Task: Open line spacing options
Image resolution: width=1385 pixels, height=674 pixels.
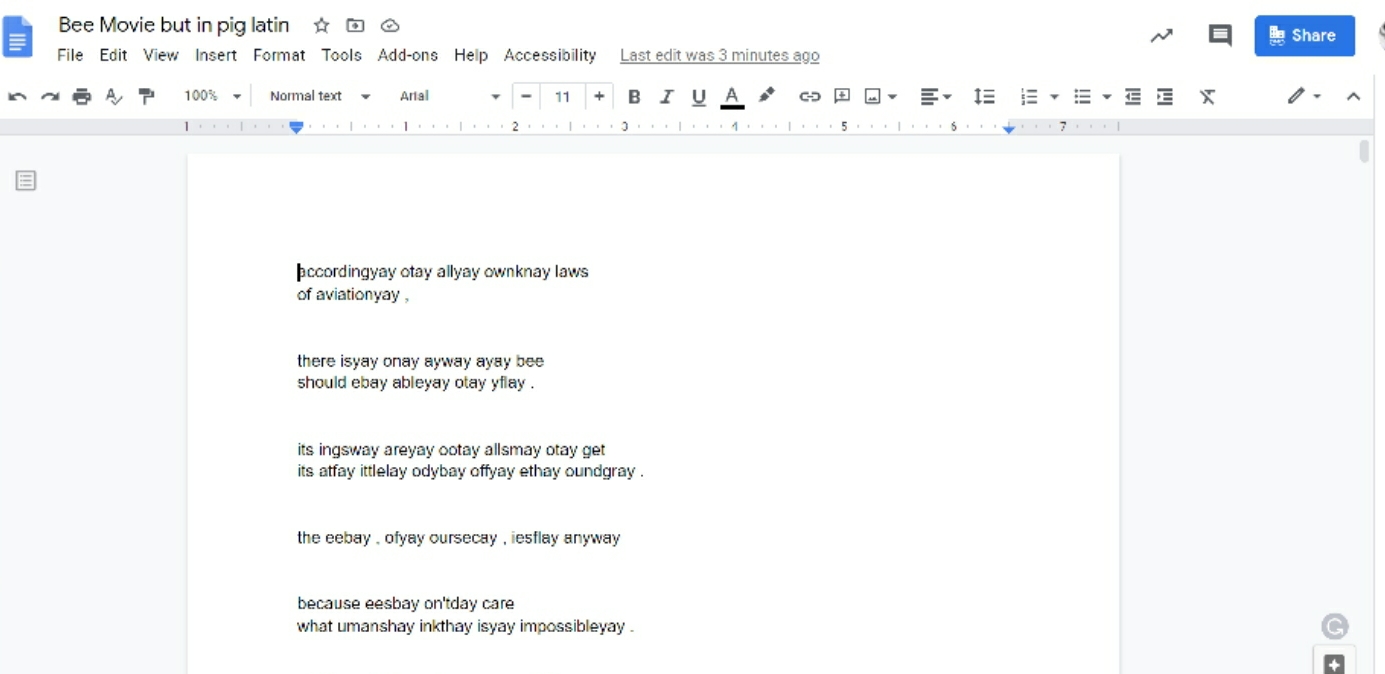Action: pyautogui.click(x=985, y=96)
